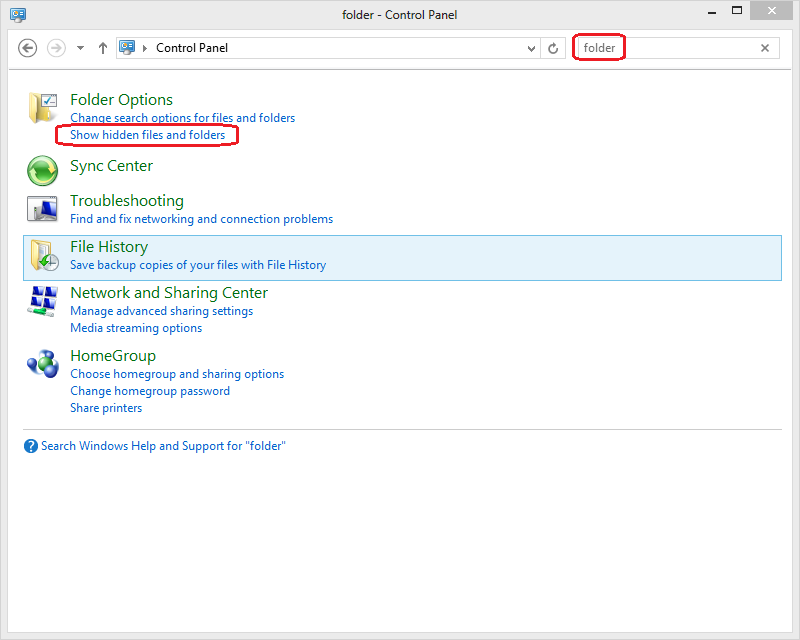800x640 pixels.
Task: Open Change homegroup password
Action: click(150, 390)
